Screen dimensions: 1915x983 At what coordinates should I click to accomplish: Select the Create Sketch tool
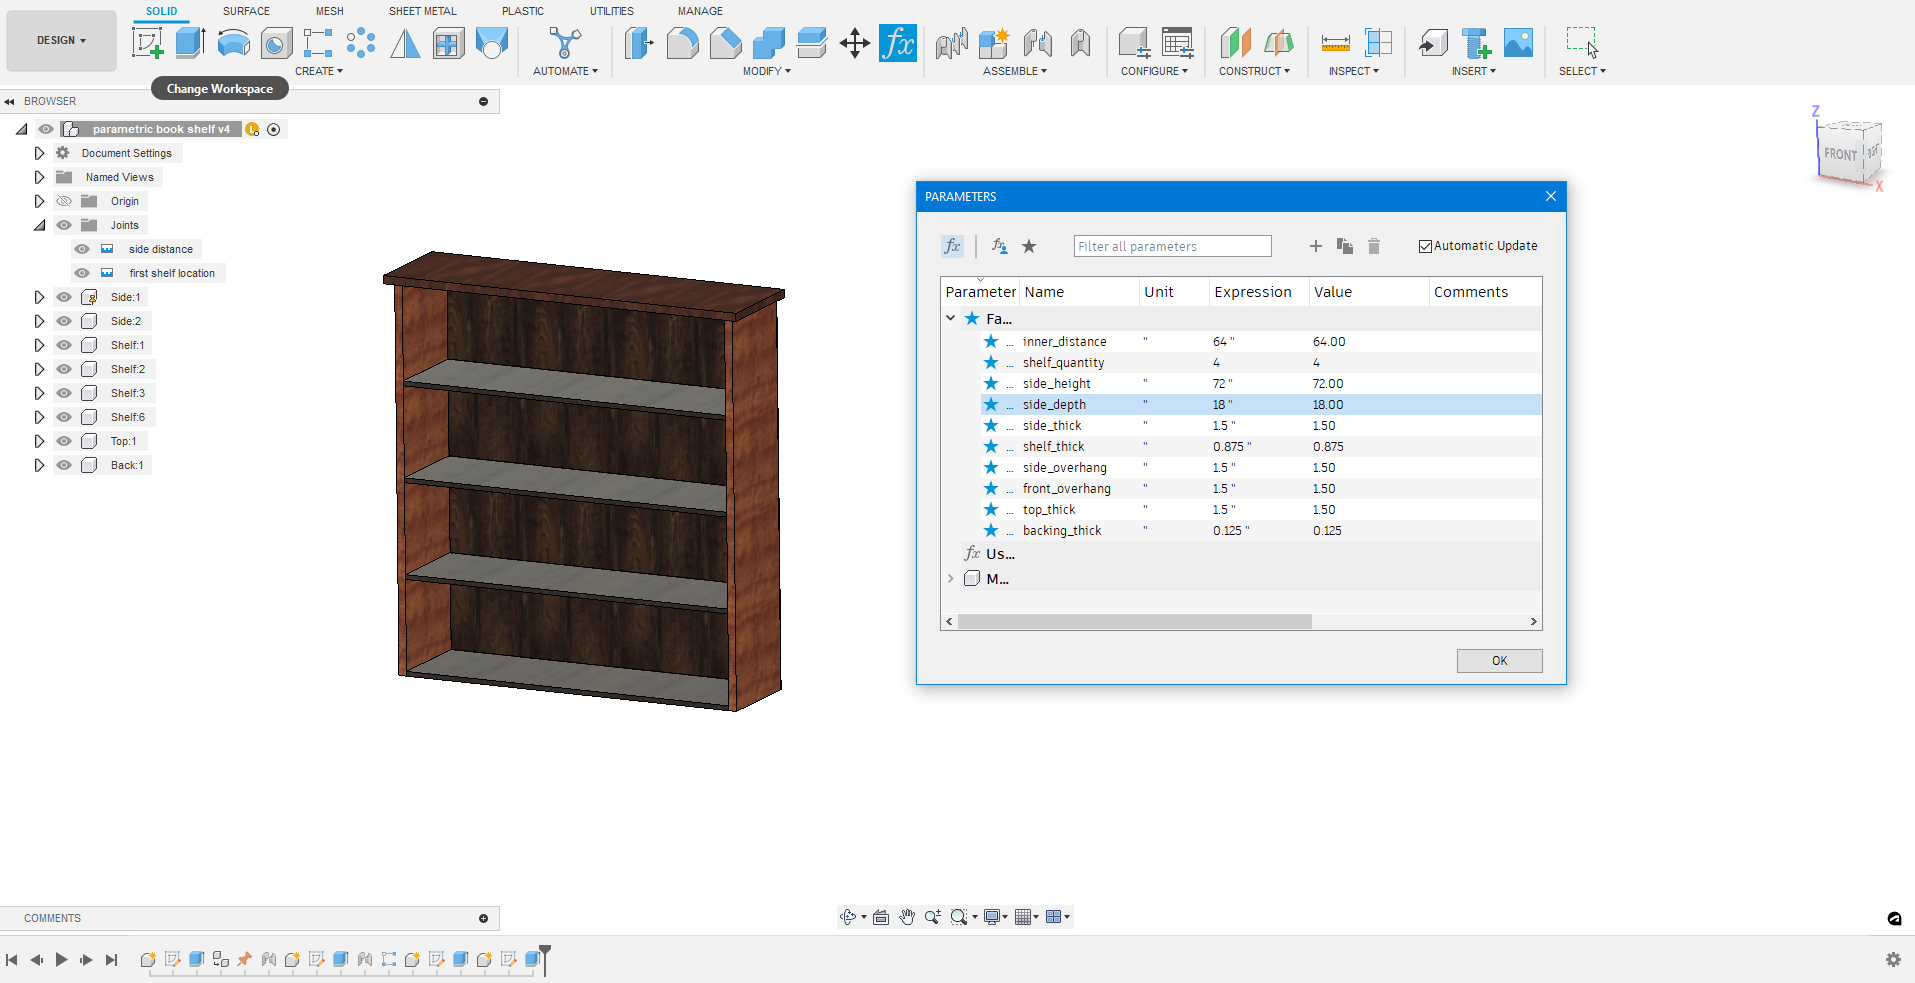[148, 42]
